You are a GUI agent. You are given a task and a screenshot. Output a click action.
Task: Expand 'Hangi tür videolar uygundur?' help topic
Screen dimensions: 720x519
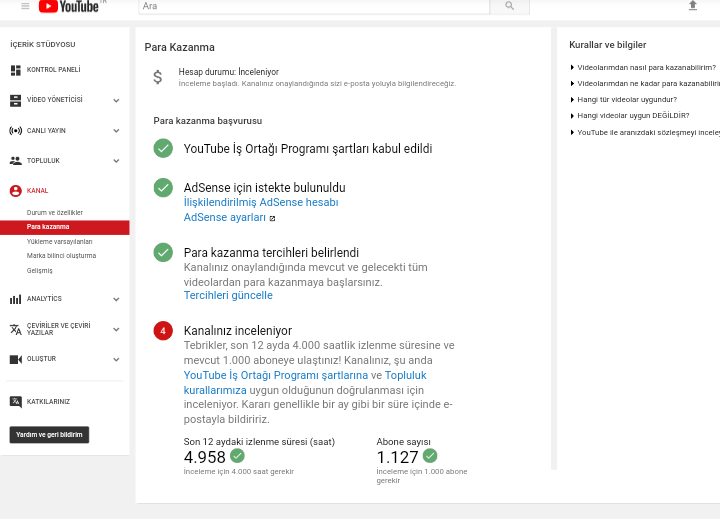tap(623, 100)
